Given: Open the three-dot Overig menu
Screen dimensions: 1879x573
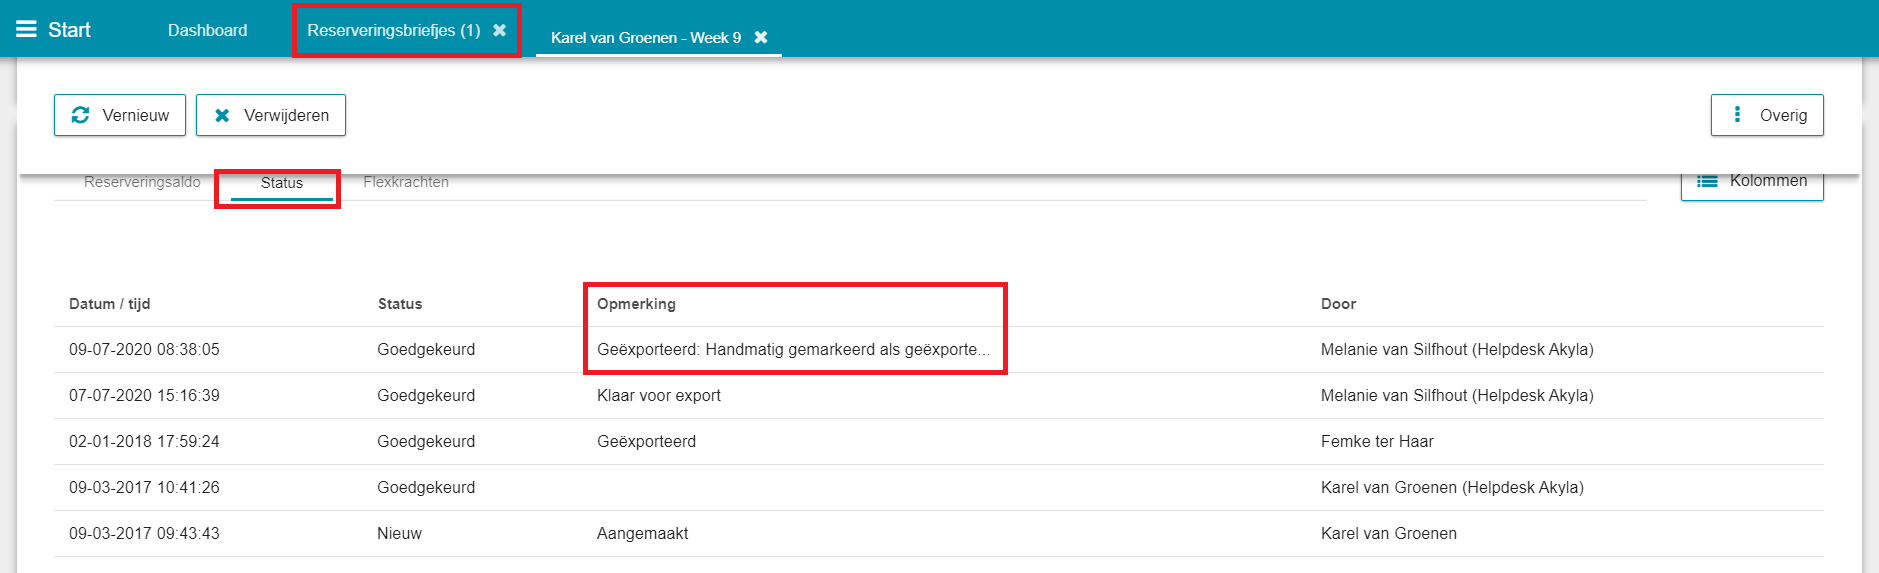Looking at the screenshot, I should [x=1737, y=114].
